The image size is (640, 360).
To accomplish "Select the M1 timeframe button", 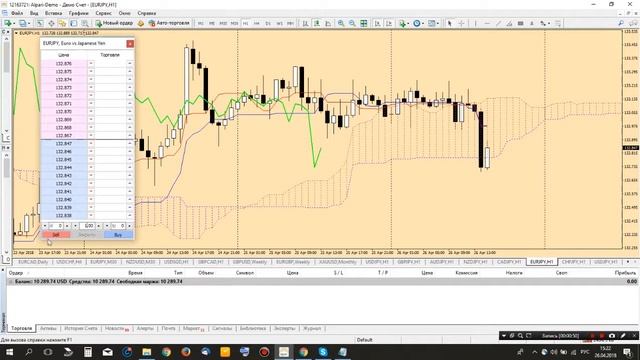I will [x=200, y=24].
